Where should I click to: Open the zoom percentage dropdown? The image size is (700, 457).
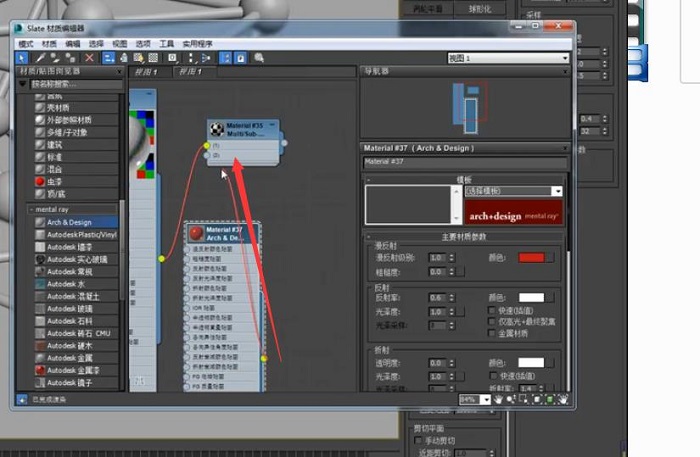coord(486,399)
